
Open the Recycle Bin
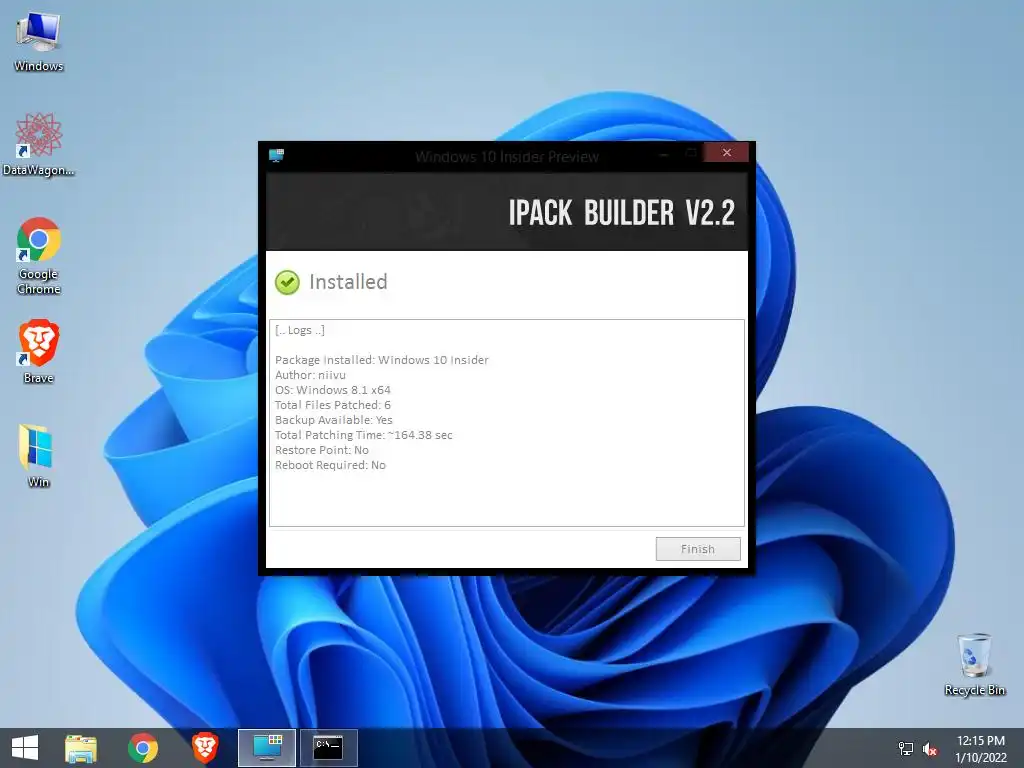pos(974,665)
